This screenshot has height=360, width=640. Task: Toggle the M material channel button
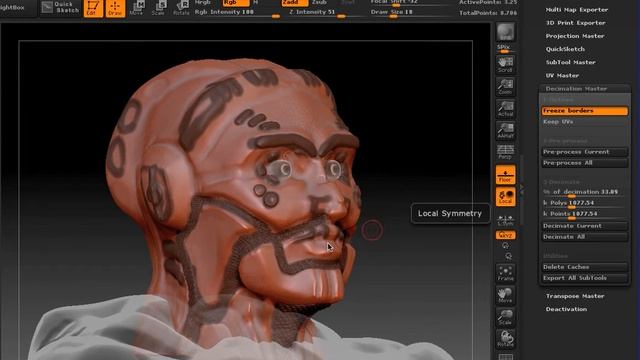(256, 2)
